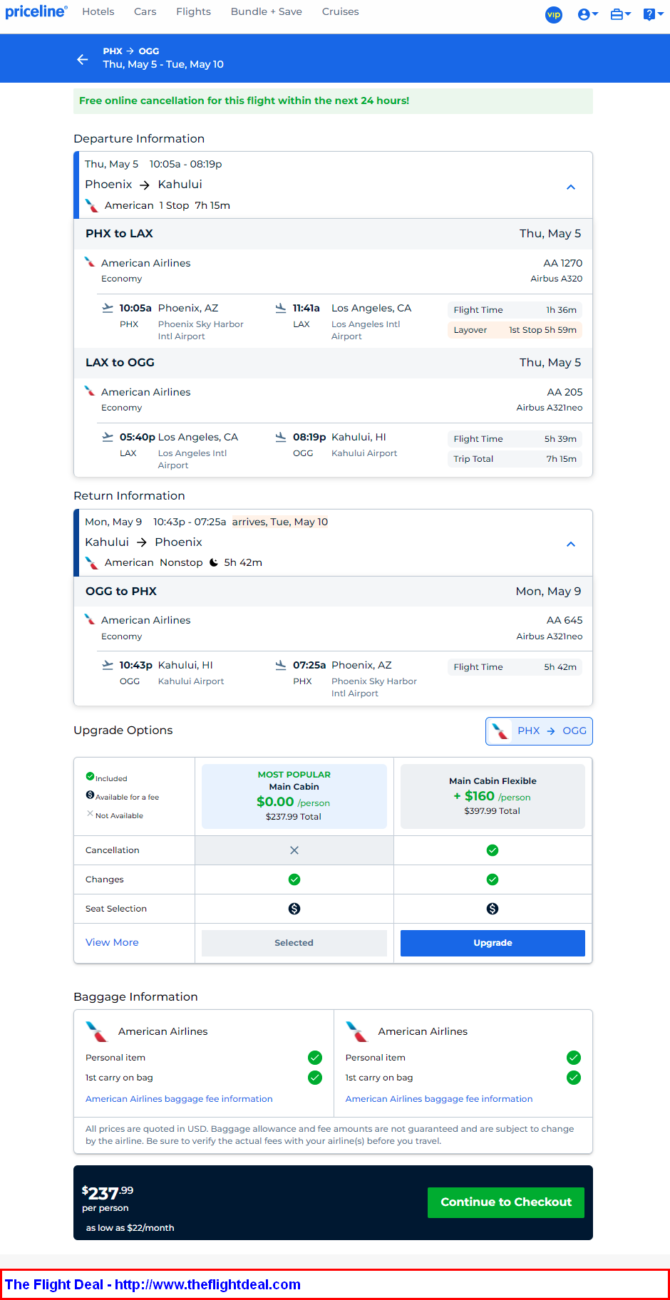Click the Upgrade button
The height and width of the screenshot is (1300, 670).
click(x=492, y=943)
